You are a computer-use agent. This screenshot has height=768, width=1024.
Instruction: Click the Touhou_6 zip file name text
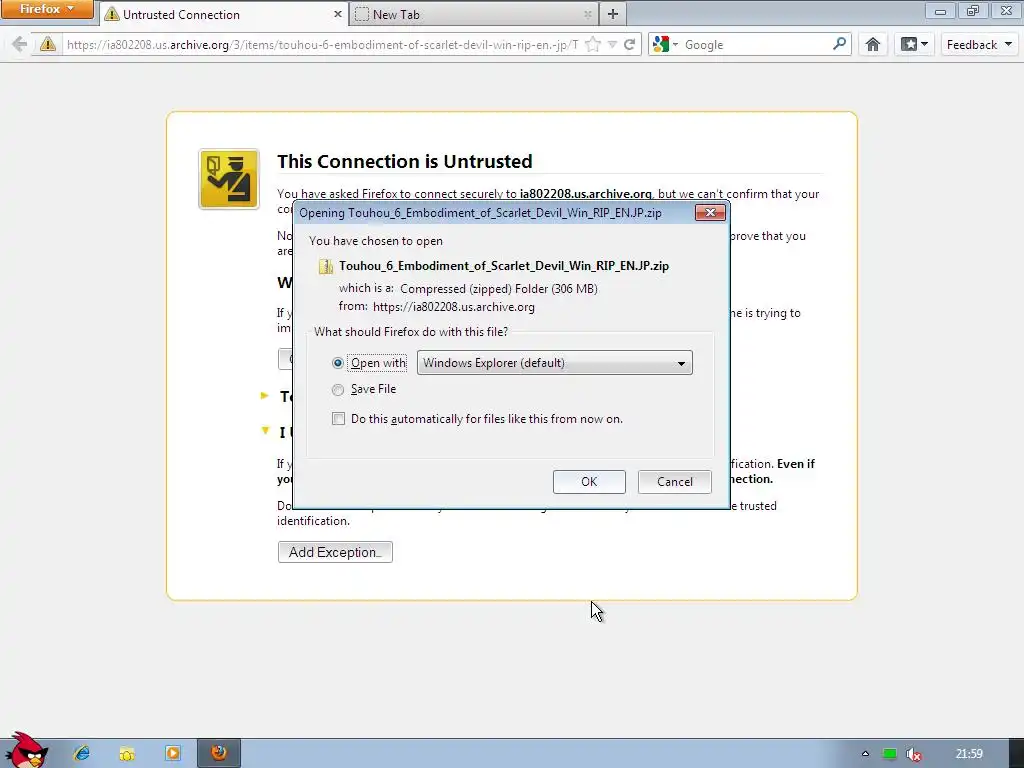[504, 266]
